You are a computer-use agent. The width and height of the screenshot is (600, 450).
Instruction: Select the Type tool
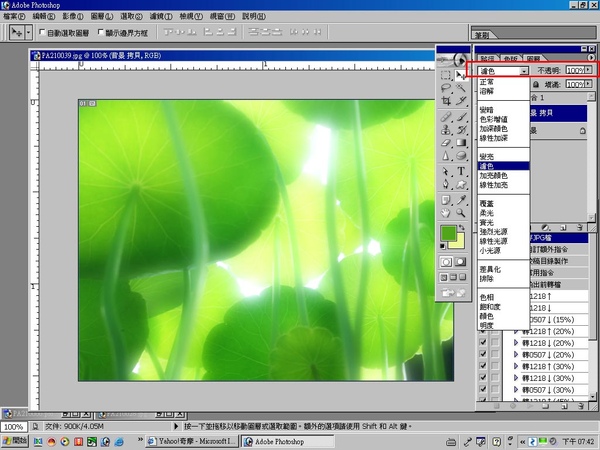(x=461, y=171)
